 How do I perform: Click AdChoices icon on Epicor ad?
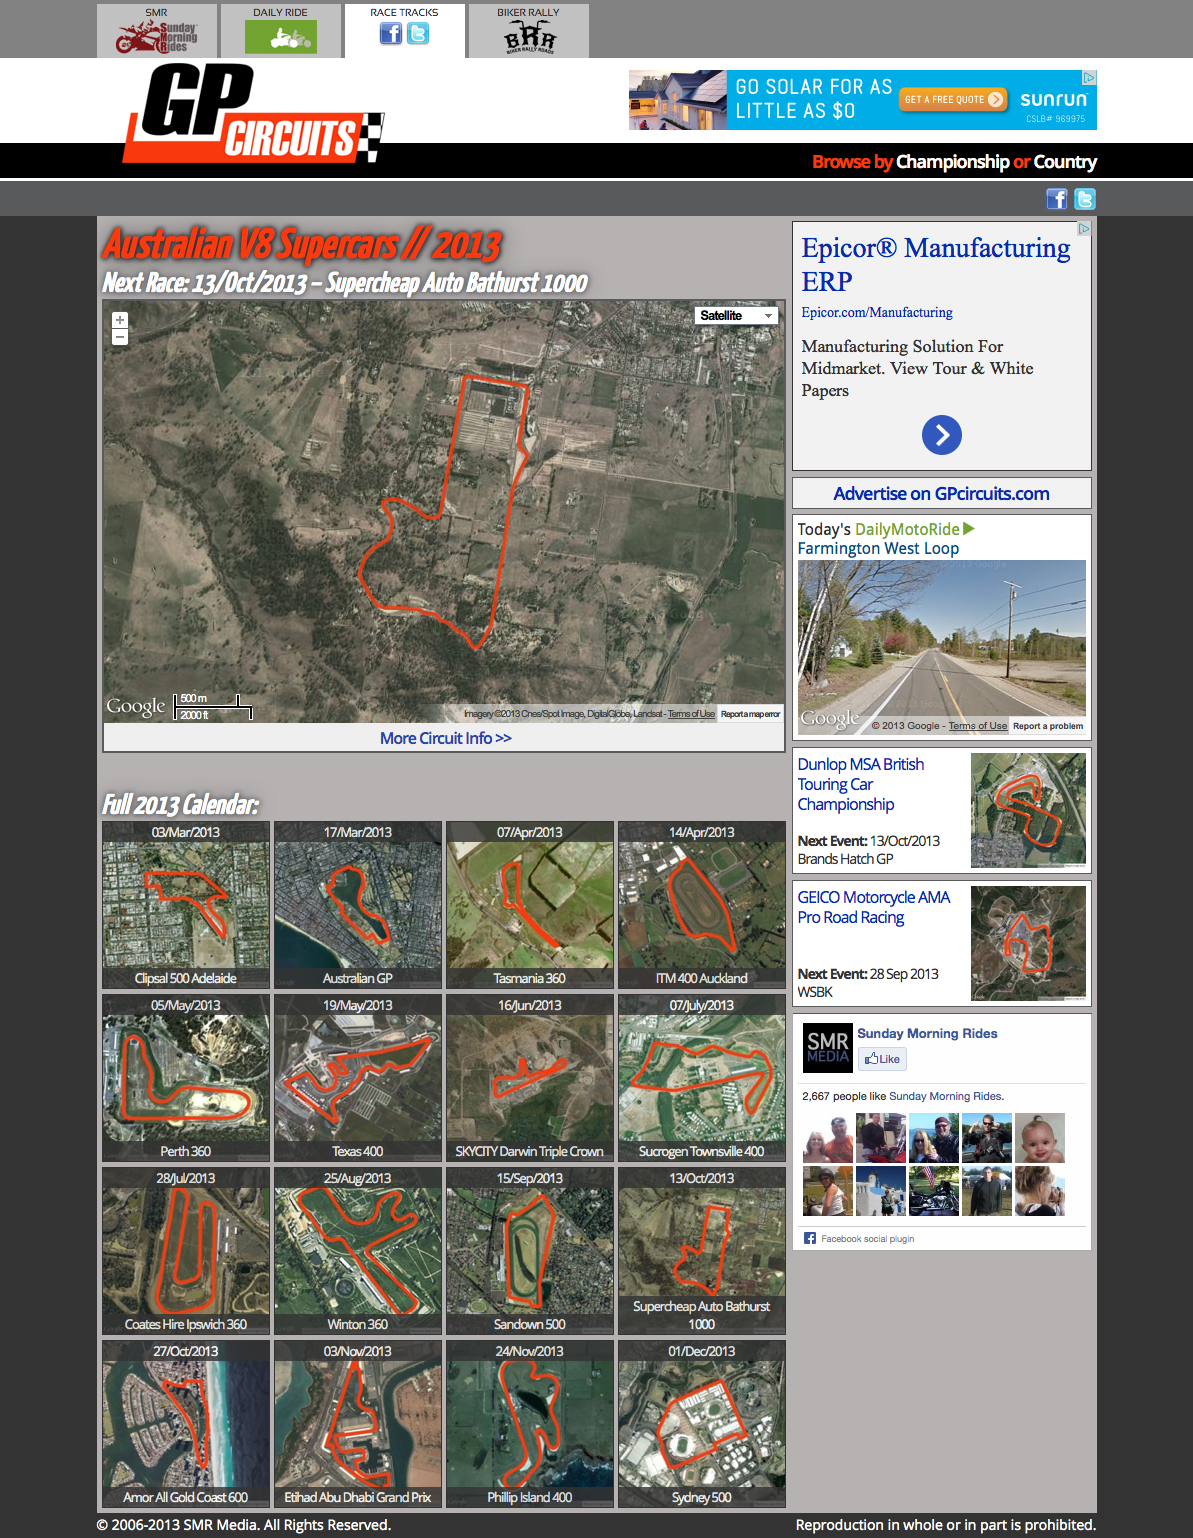(x=1084, y=229)
